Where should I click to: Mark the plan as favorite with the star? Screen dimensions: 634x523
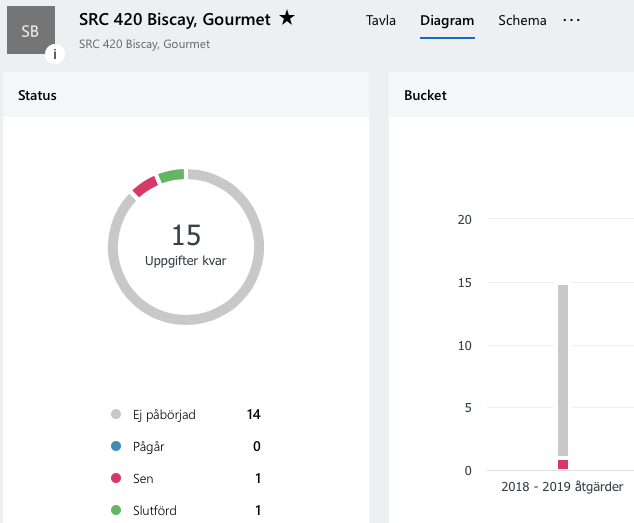click(x=287, y=18)
